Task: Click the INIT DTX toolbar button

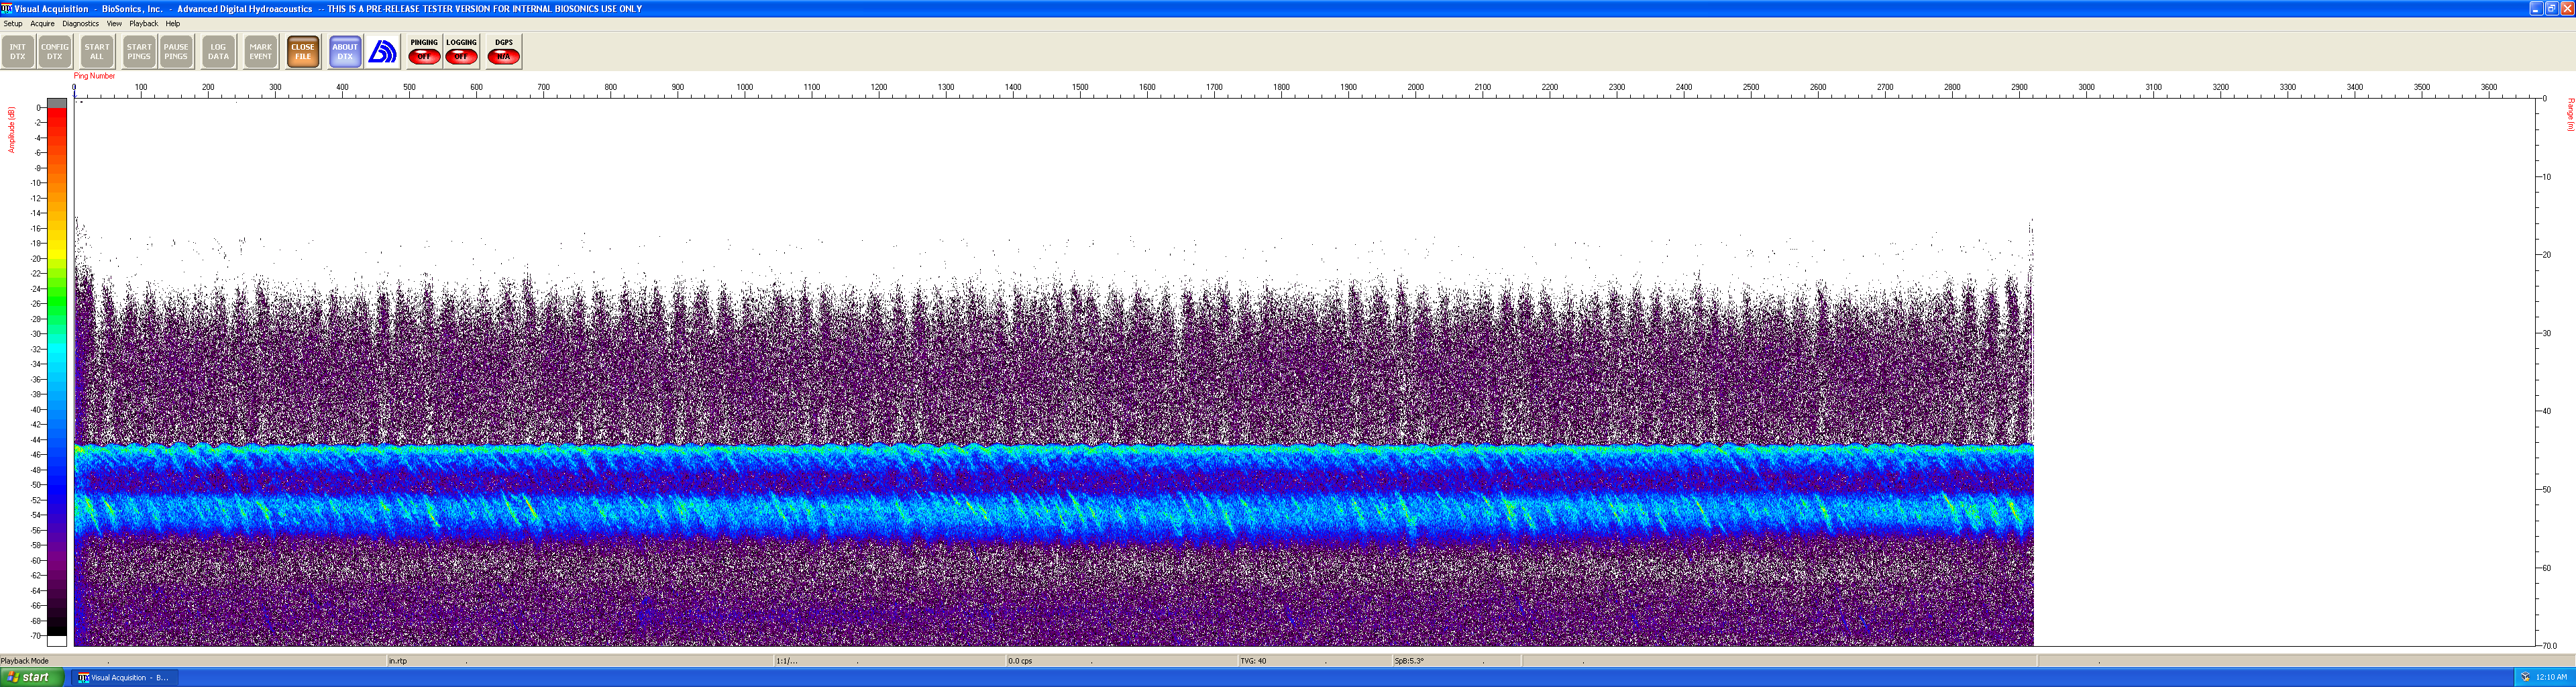Action: (18, 52)
